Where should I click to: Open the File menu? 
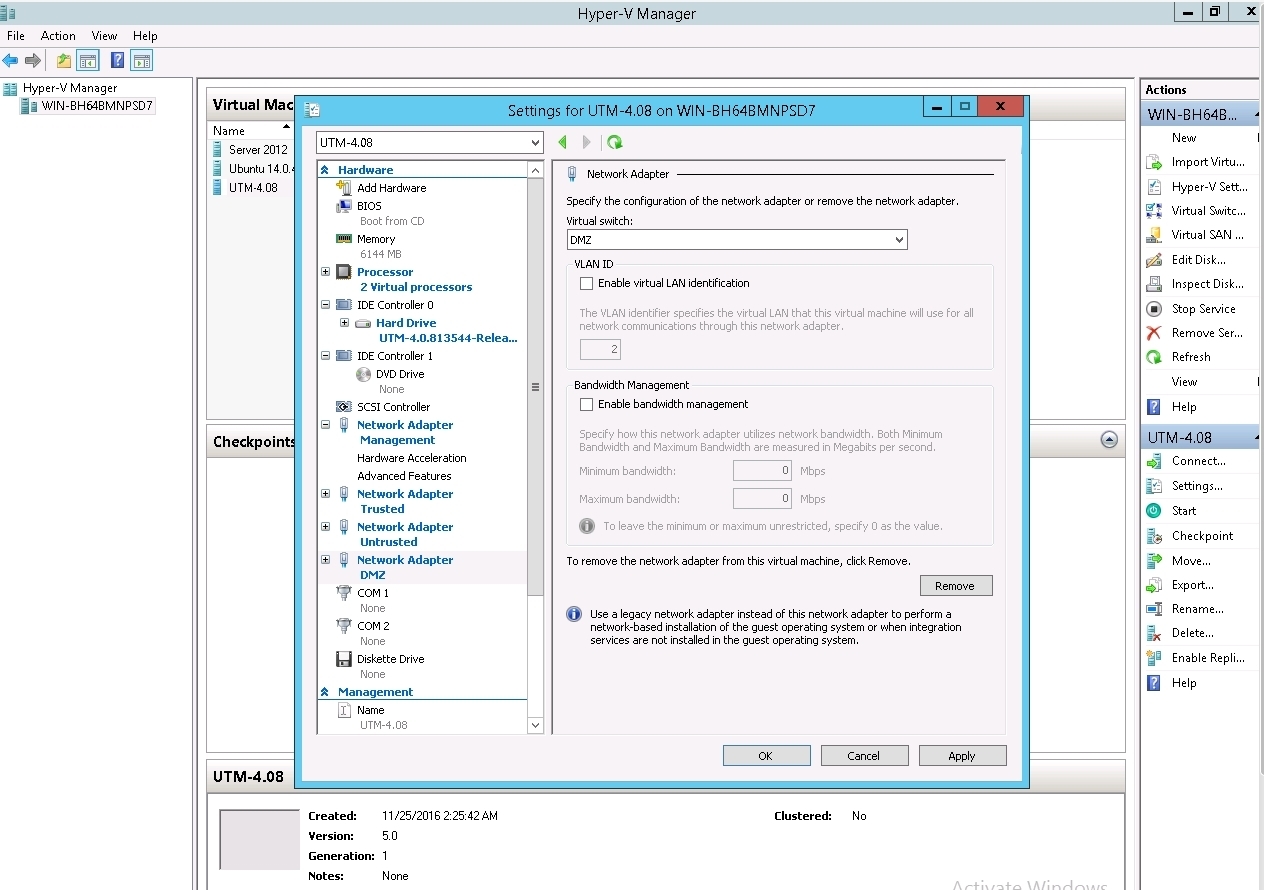coord(16,36)
